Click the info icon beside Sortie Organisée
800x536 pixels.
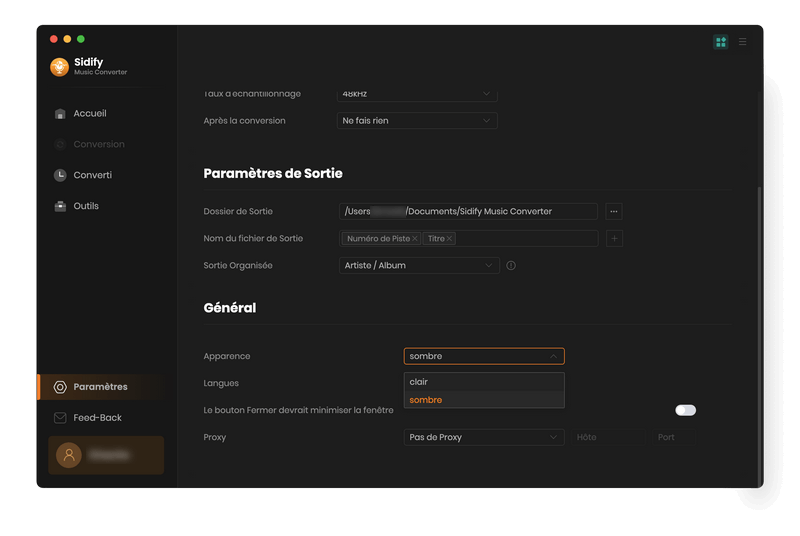coord(511,266)
